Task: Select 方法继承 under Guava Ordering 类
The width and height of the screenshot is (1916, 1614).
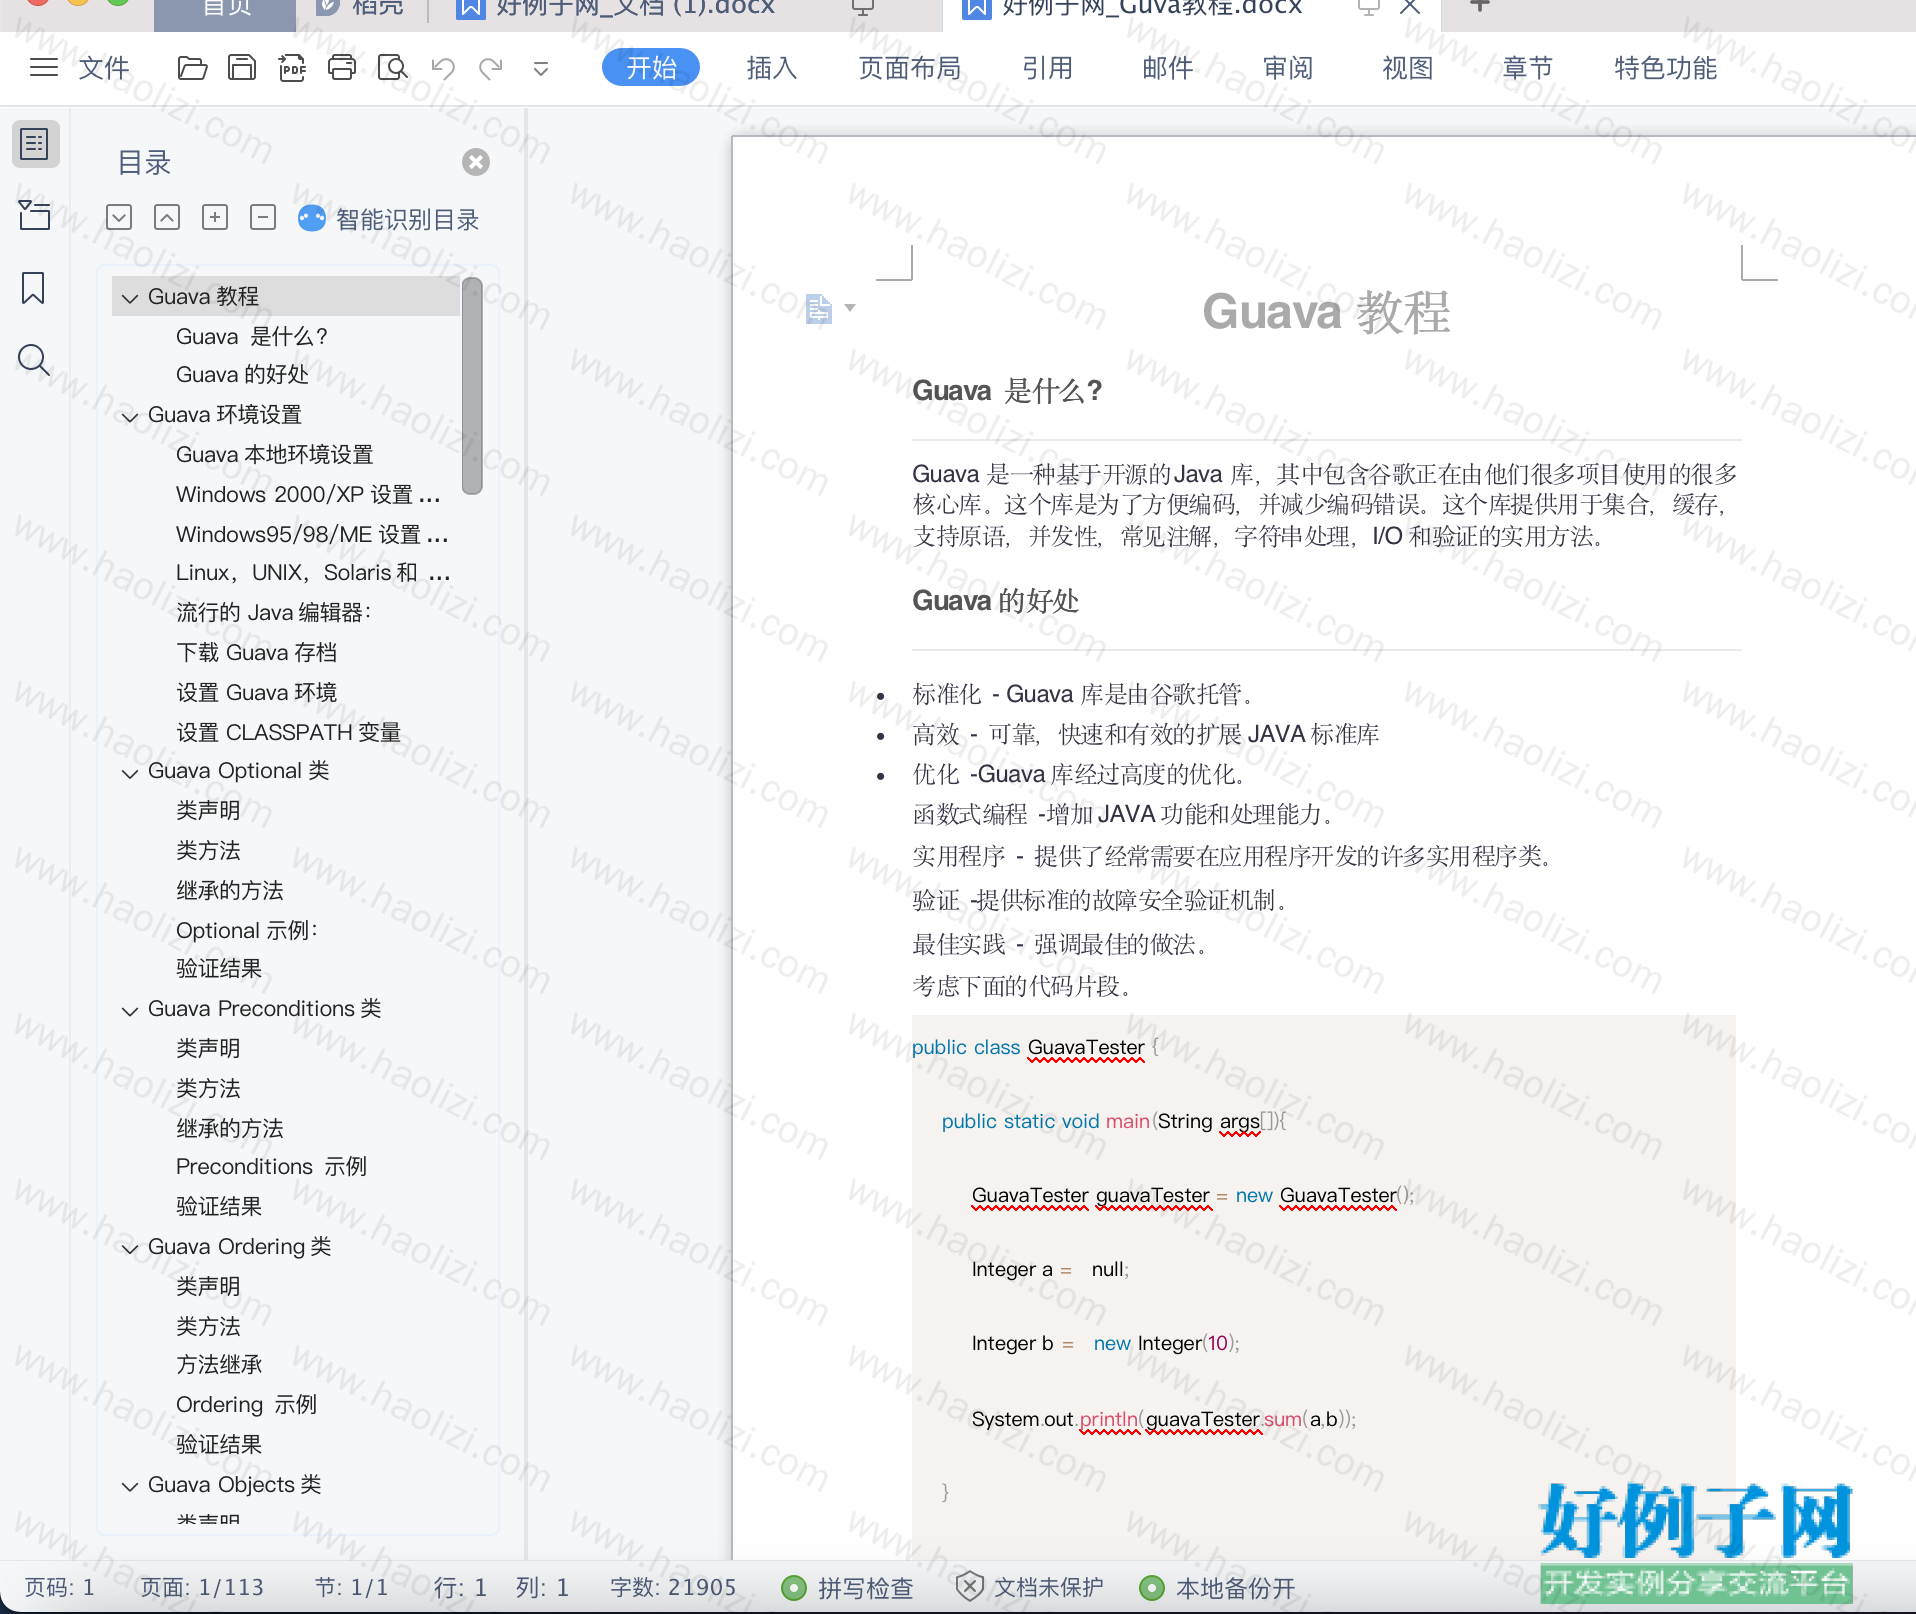Action: pos(219,1364)
